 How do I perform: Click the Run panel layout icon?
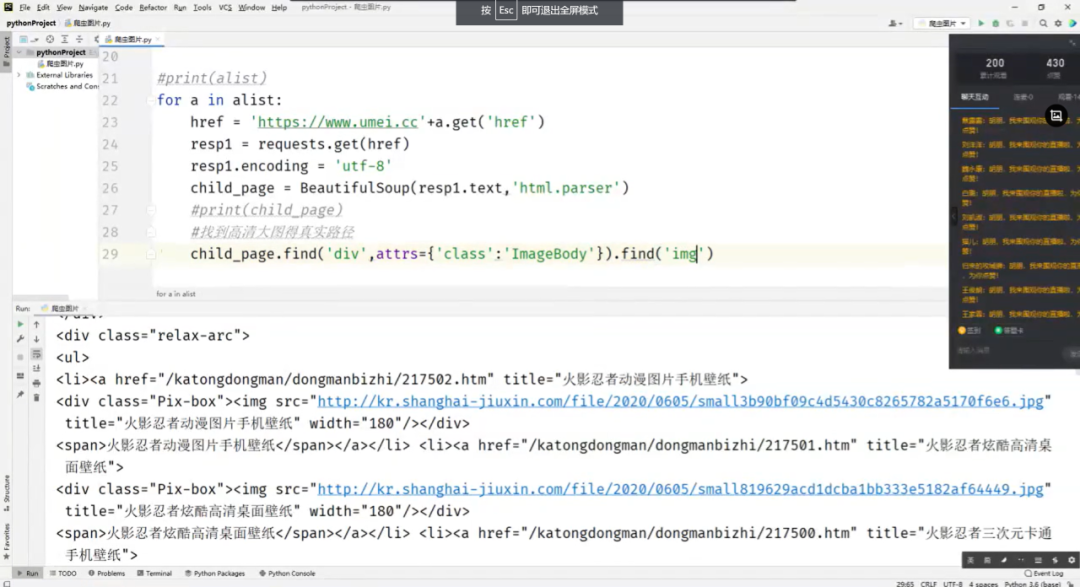(20, 376)
